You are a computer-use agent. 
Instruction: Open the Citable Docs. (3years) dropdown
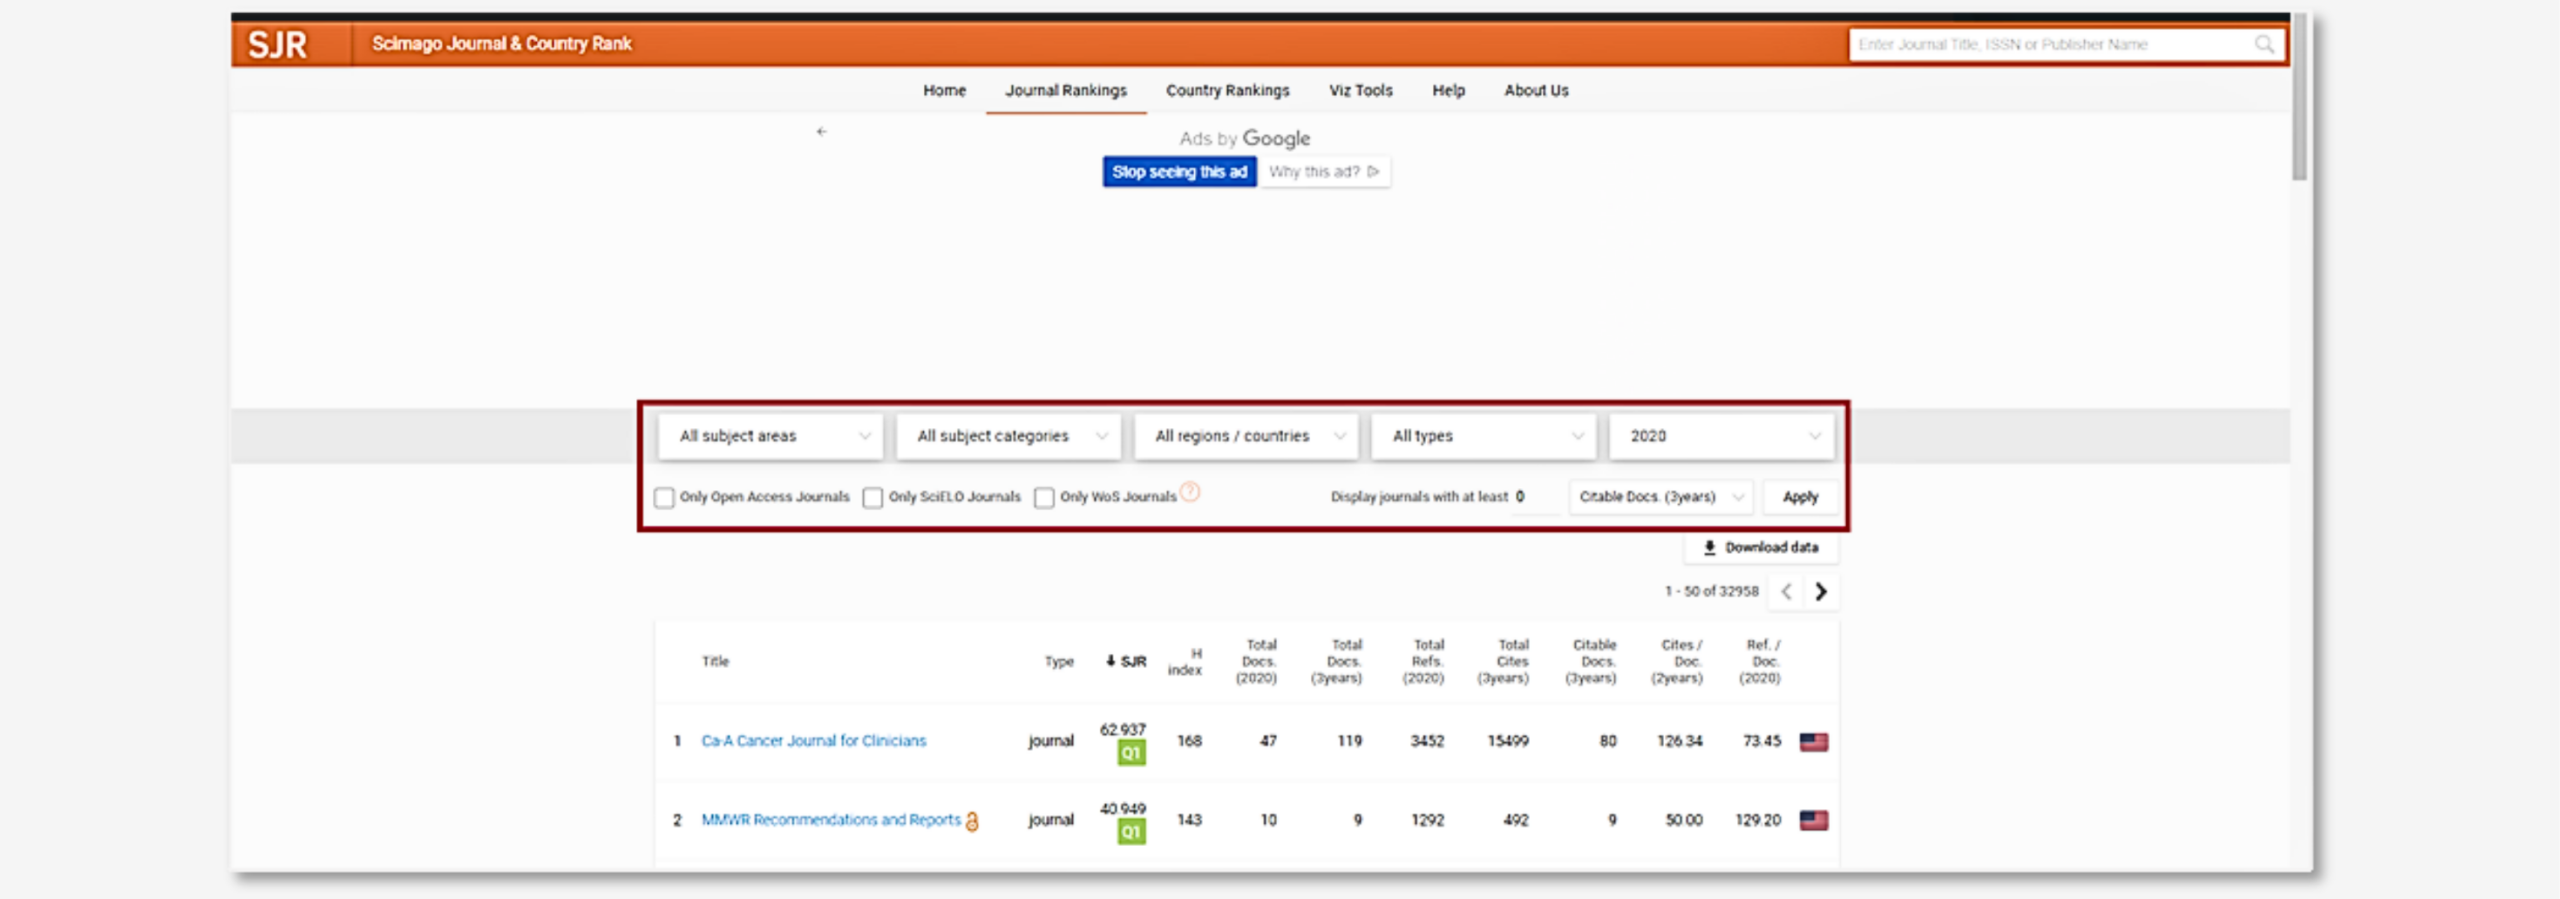point(1661,497)
